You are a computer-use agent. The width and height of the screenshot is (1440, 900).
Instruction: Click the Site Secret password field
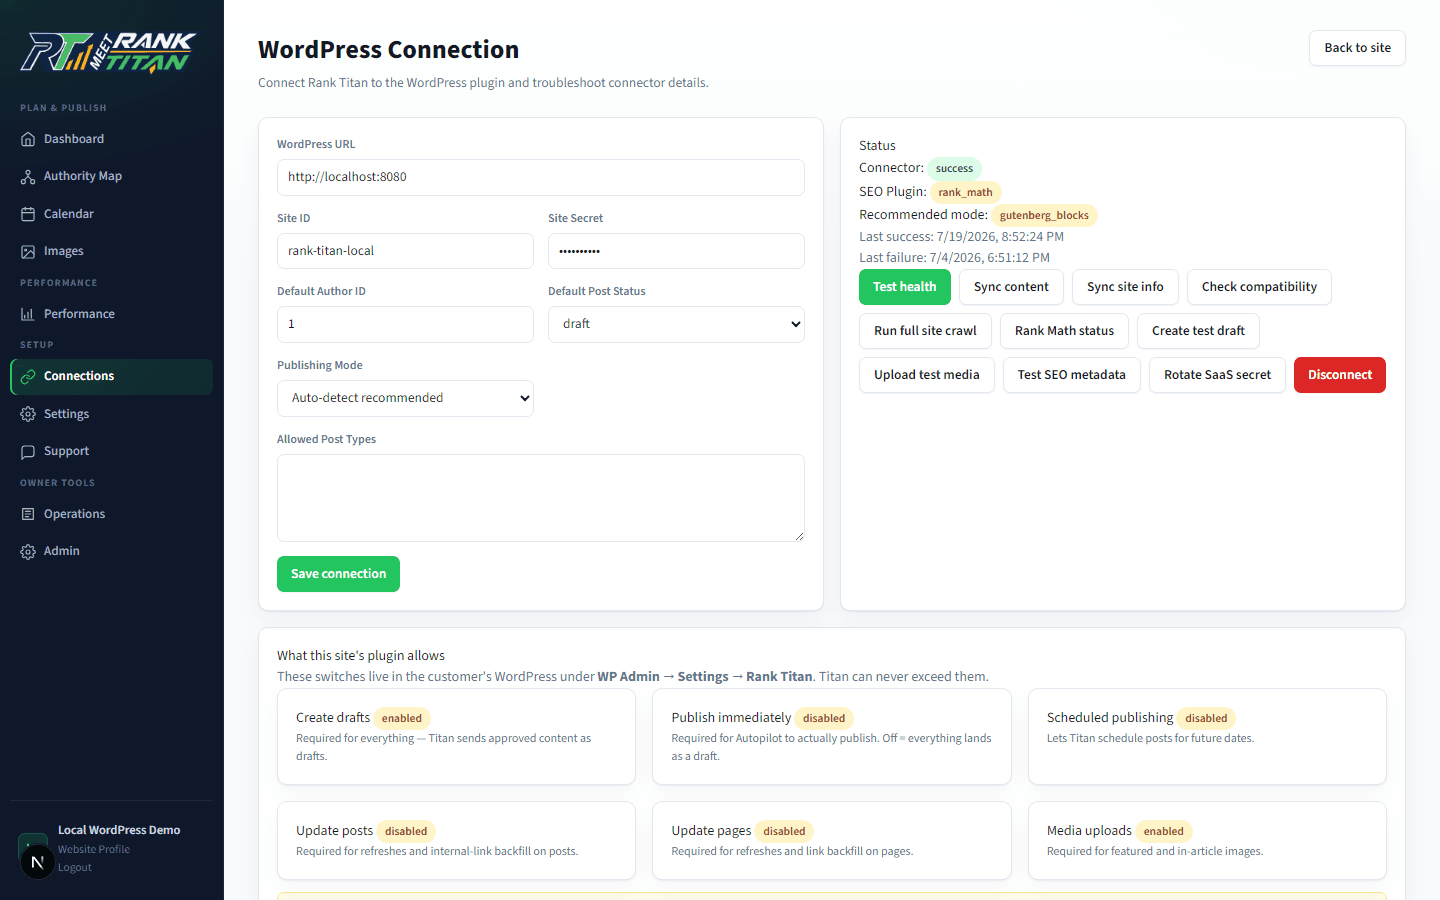tap(676, 251)
